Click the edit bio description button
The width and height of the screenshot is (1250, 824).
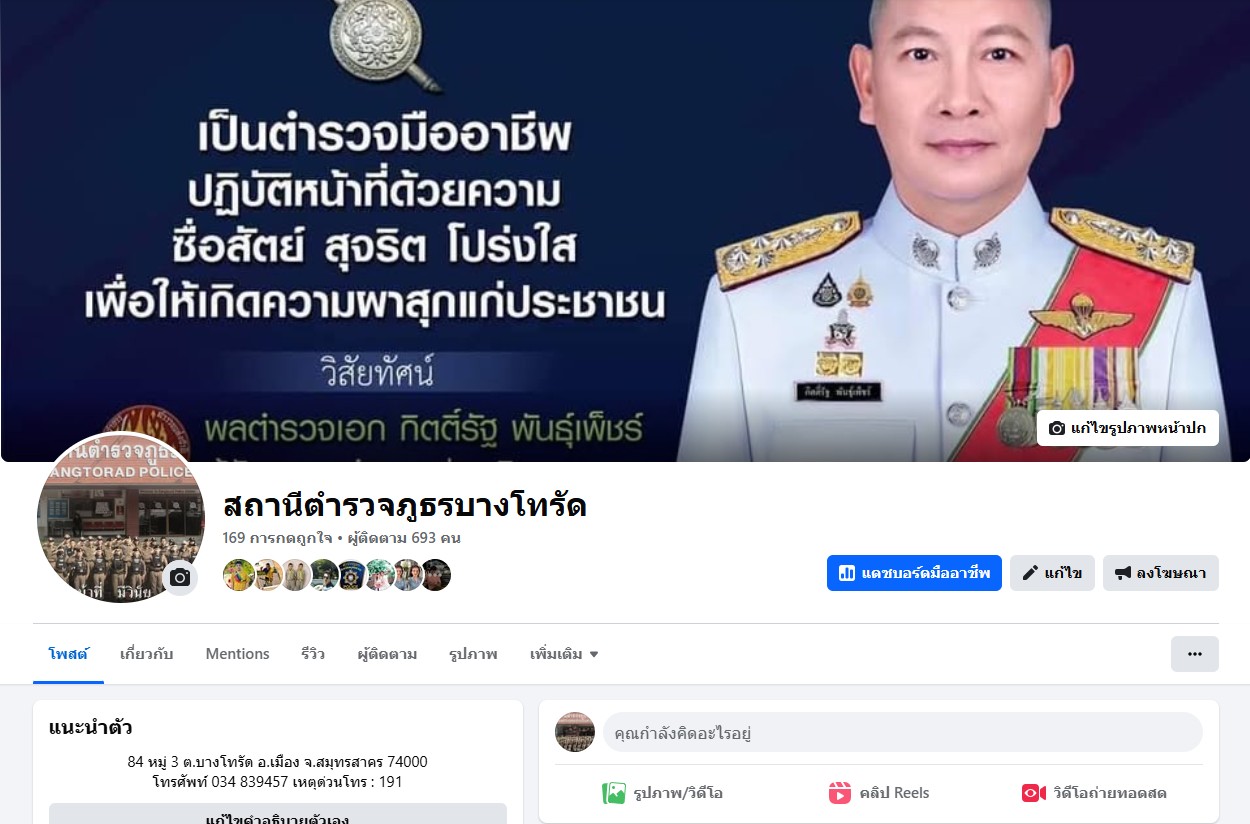278,815
